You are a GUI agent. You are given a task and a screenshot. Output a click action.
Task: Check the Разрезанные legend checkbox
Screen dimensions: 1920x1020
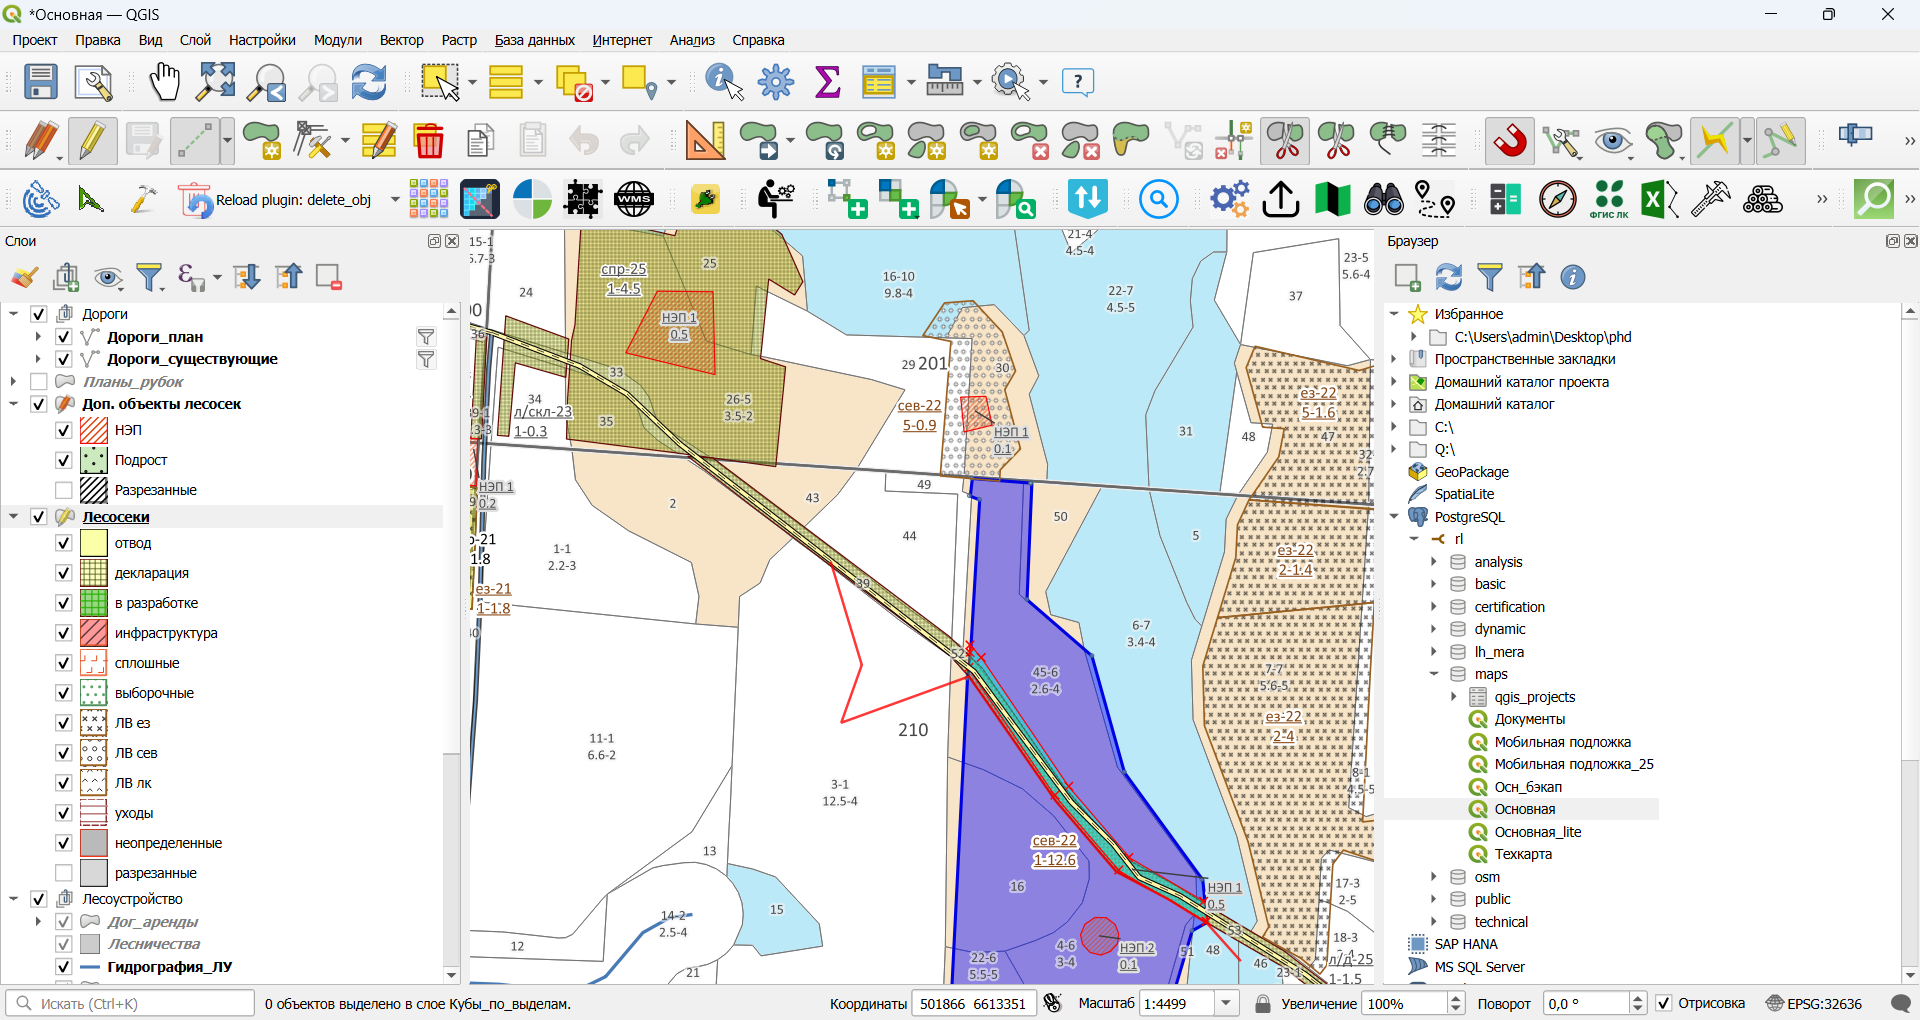coord(63,490)
